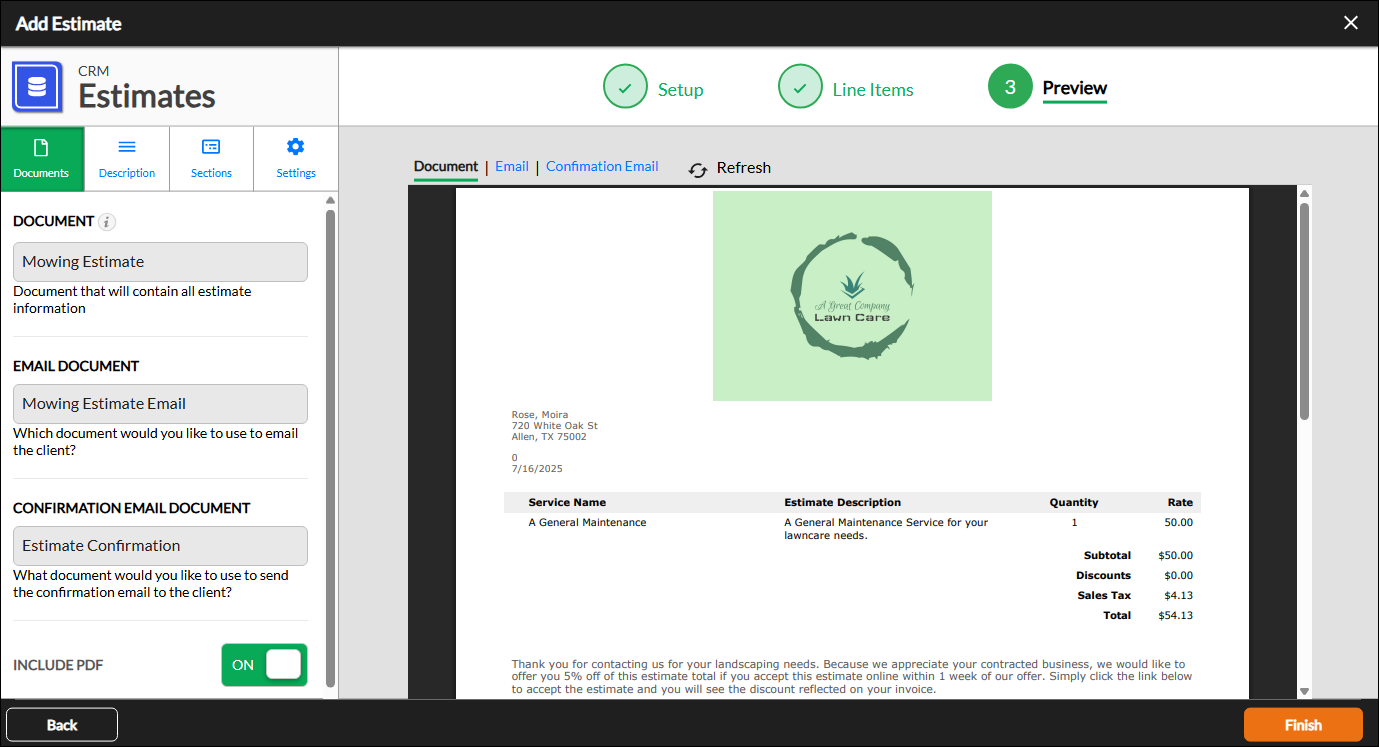Click the preview vertical scrollbar thumb
Image resolution: width=1379 pixels, height=747 pixels.
[1304, 311]
